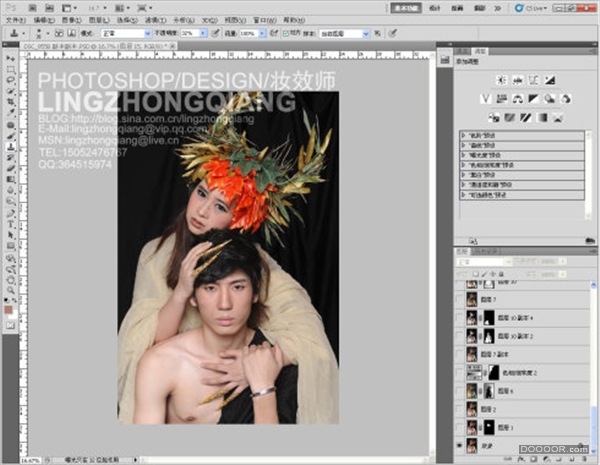Select the Horizontal Type tool
Screen dimensions: 600x465
(10, 225)
